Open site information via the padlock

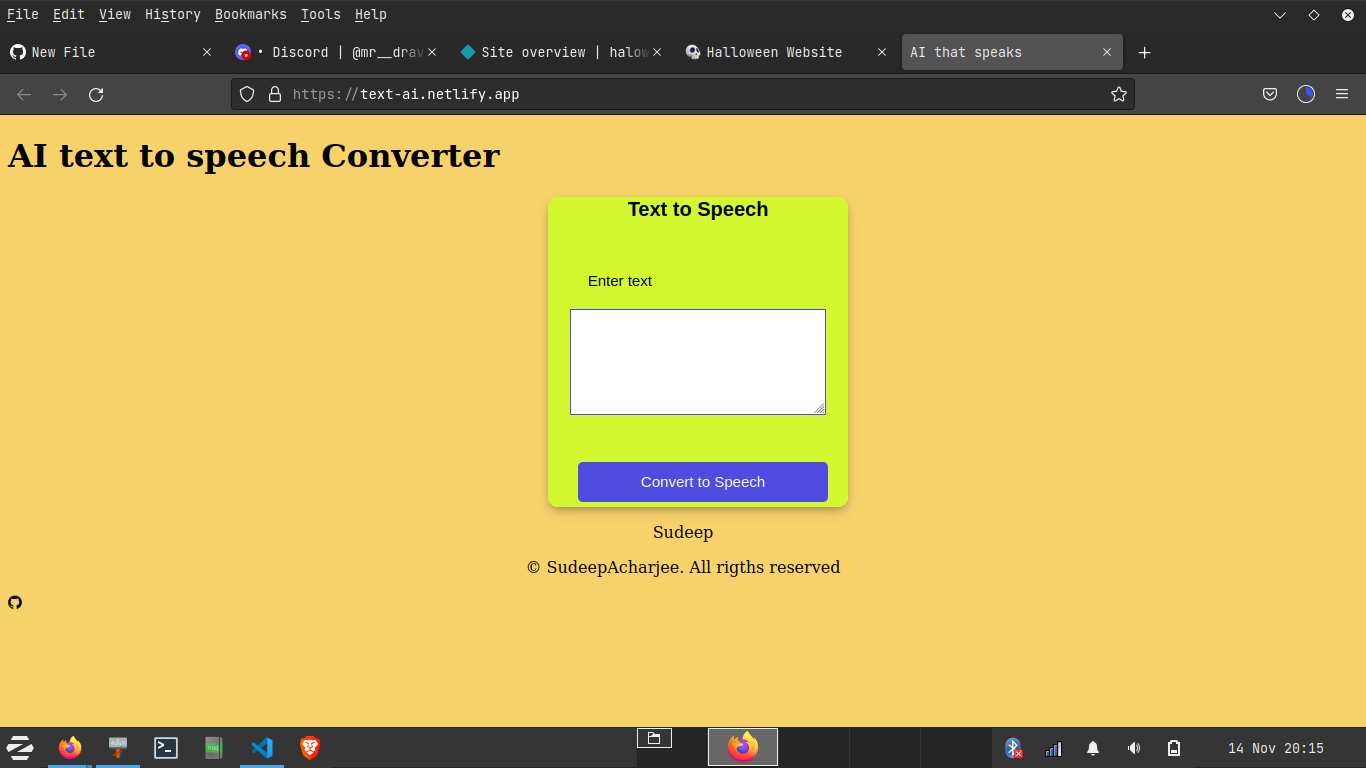pyautogui.click(x=275, y=94)
